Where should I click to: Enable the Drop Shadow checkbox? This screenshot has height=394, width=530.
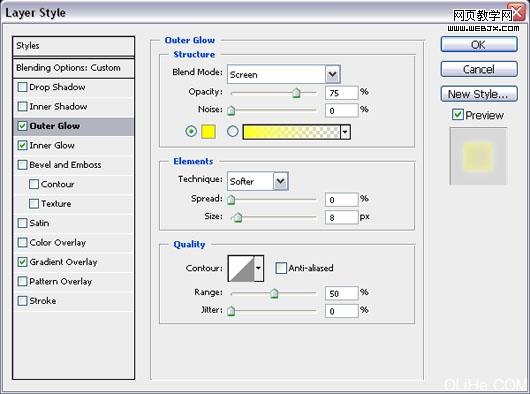[x=22, y=87]
